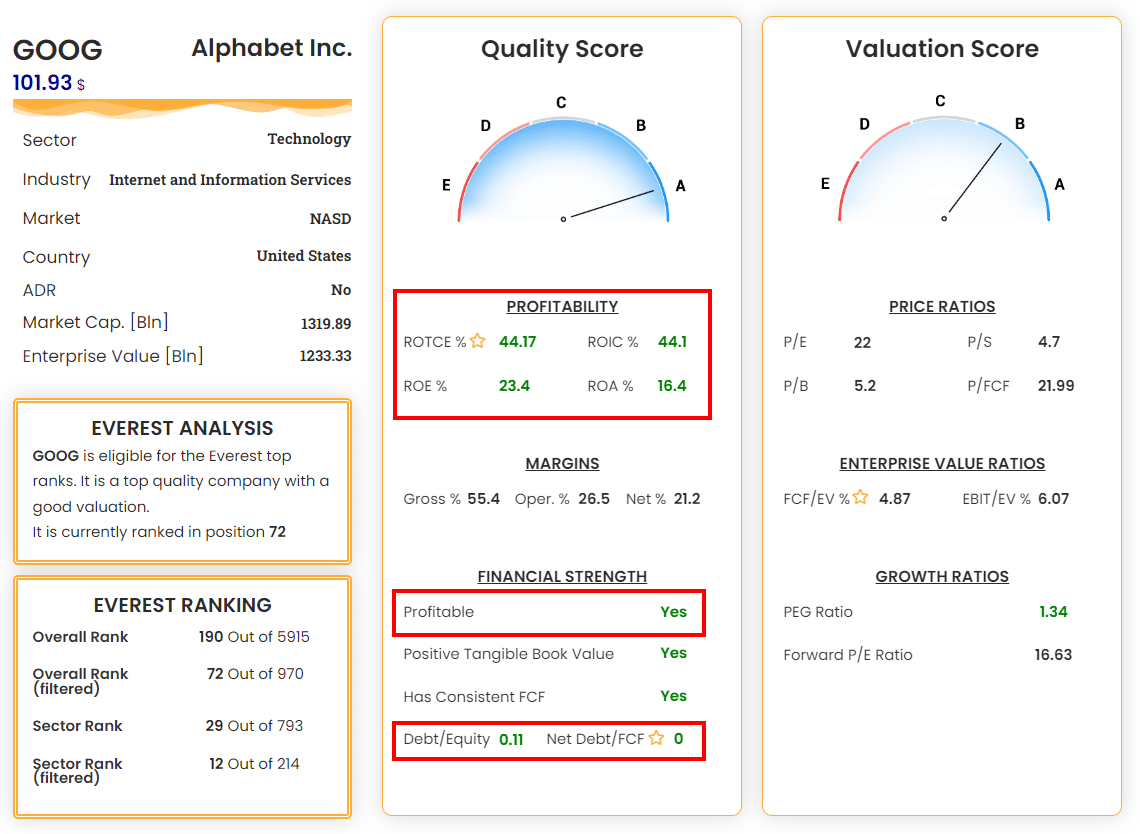Click the P/S value 4.7
1140x834 pixels.
point(1049,342)
